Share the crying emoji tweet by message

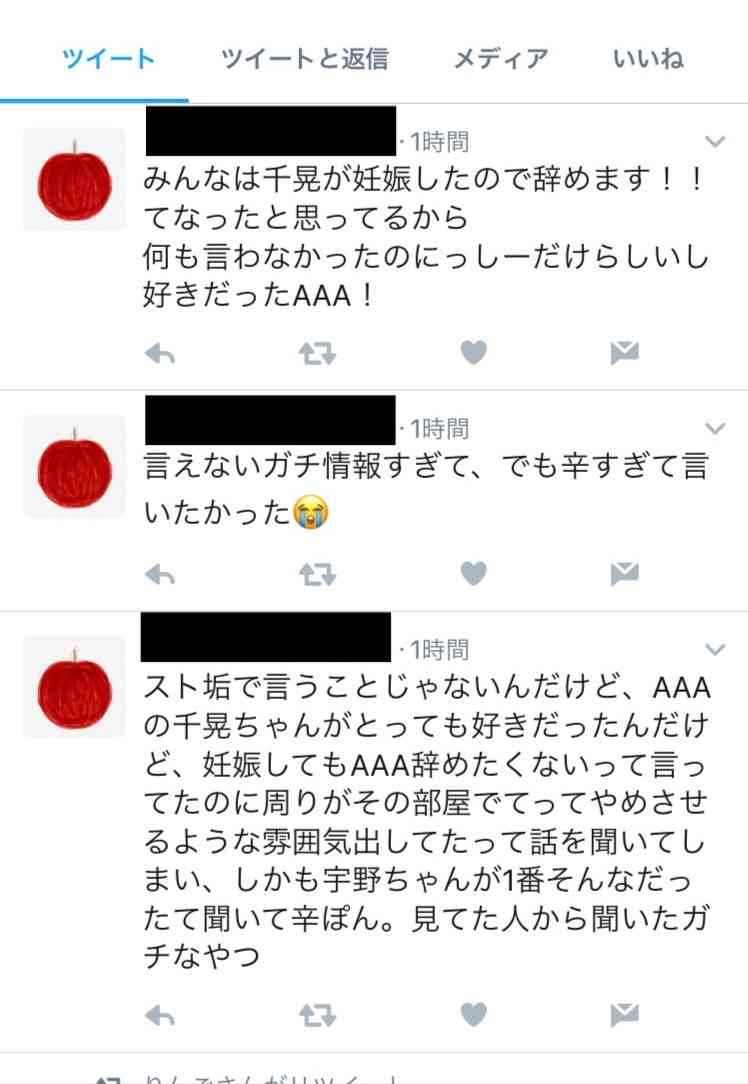click(x=624, y=573)
